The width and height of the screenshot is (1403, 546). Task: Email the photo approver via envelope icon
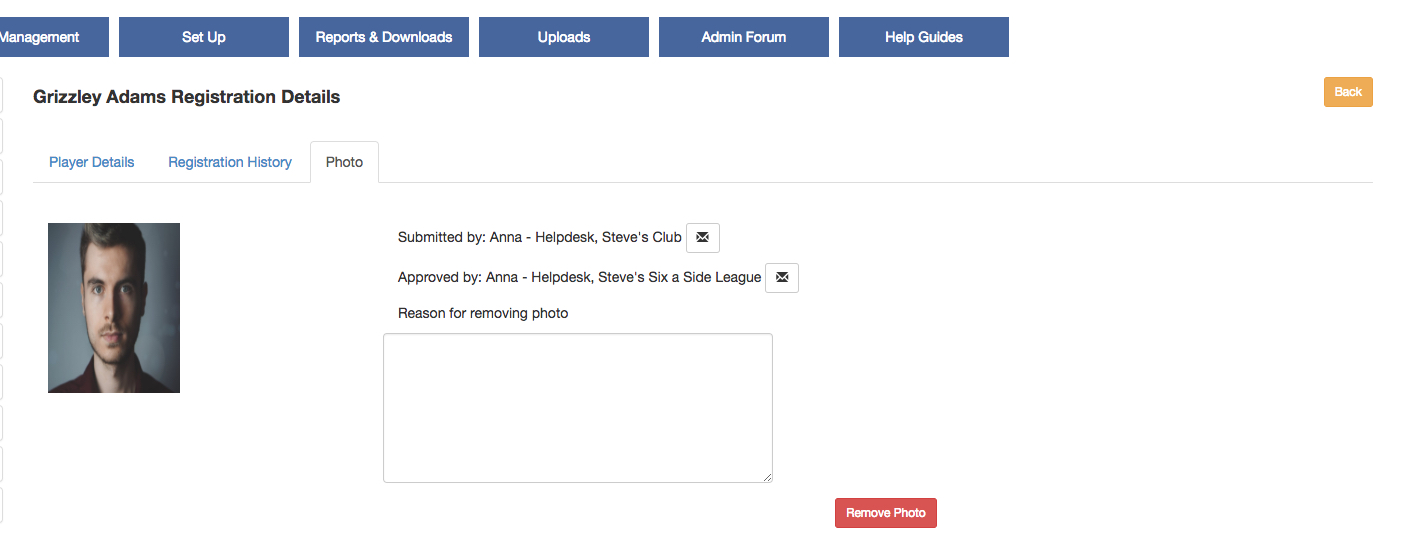coord(782,277)
